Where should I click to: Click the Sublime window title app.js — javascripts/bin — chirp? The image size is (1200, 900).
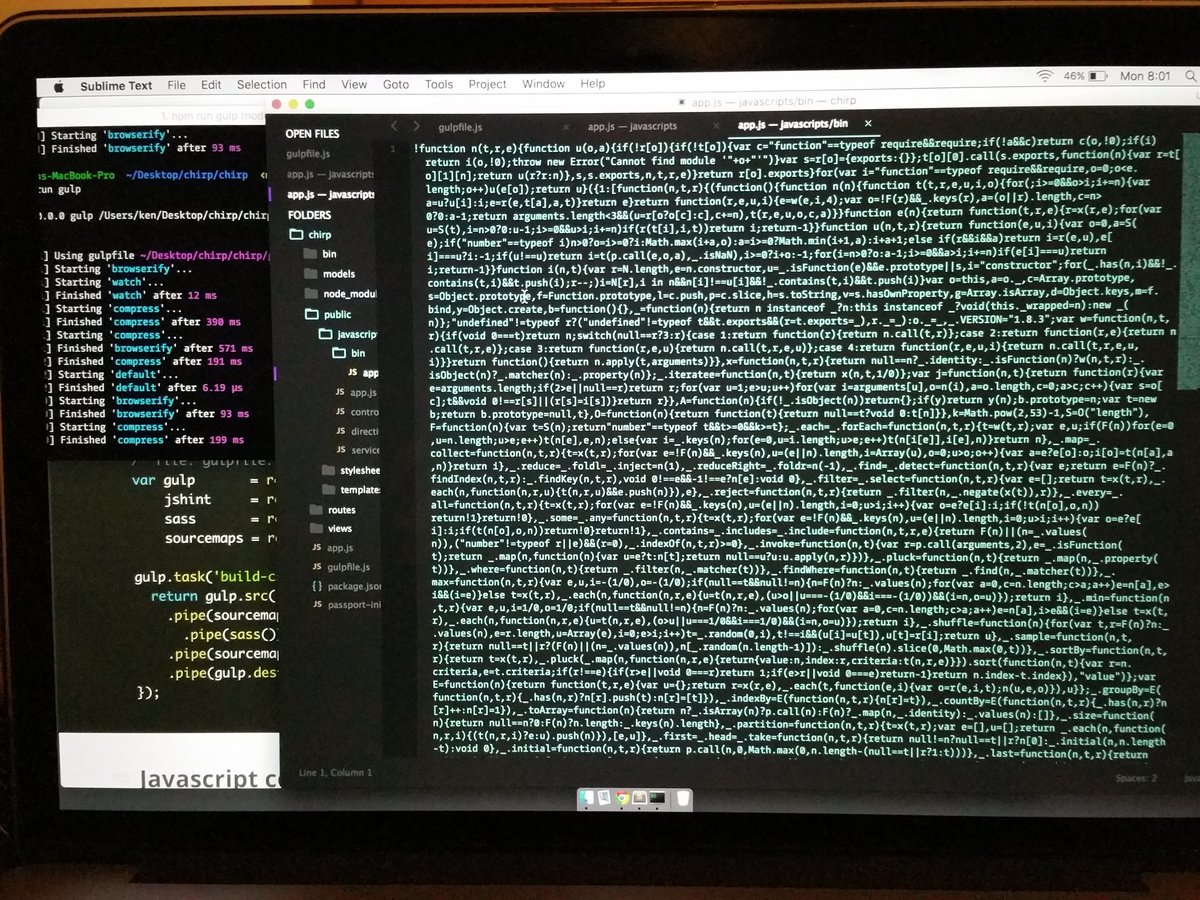[x=775, y=102]
